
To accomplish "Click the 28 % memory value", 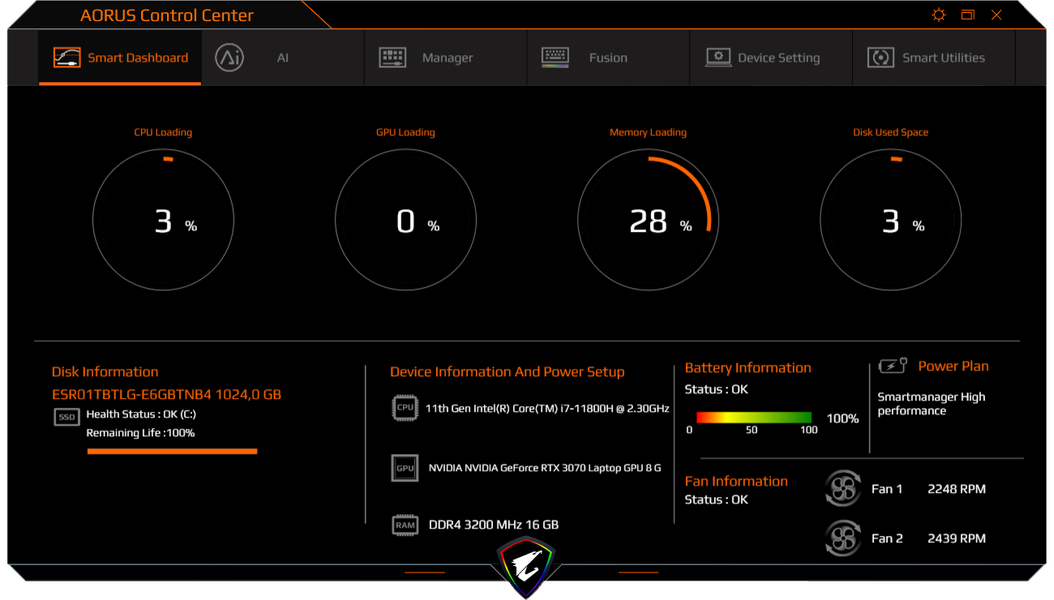I will pyautogui.click(x=660, y=221).
